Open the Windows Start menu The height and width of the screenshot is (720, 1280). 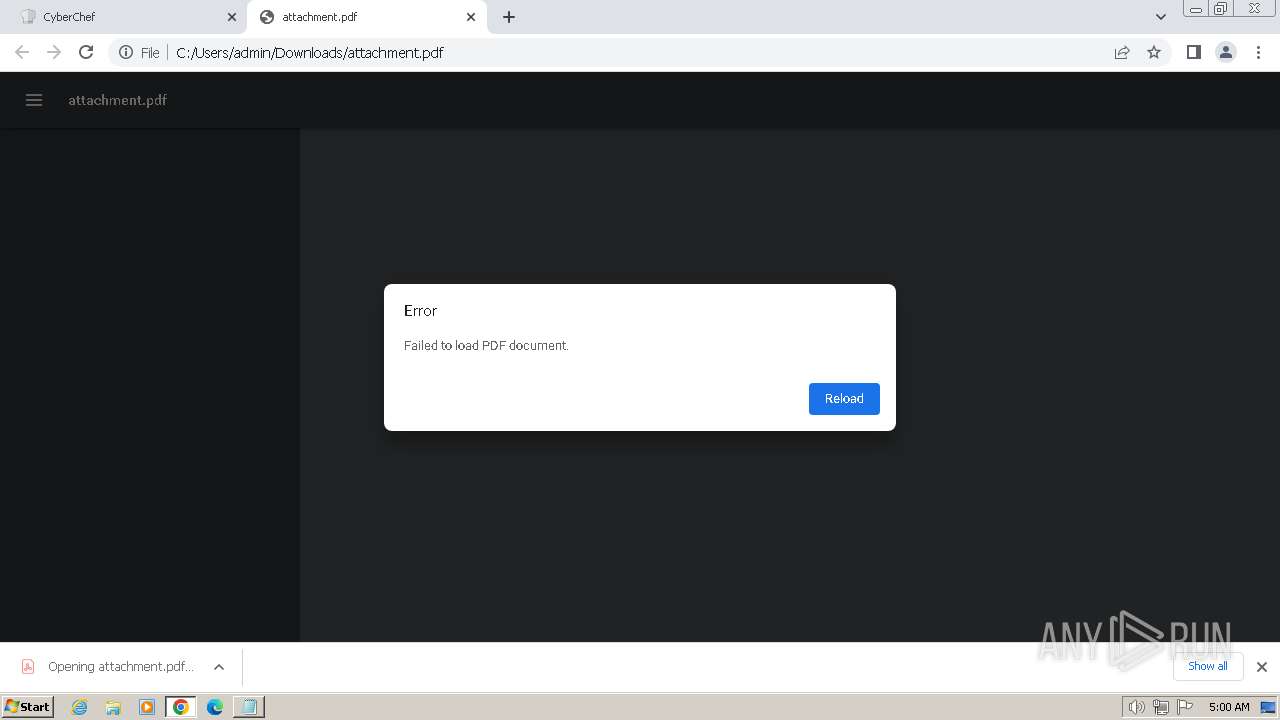[x=28, y=706]
